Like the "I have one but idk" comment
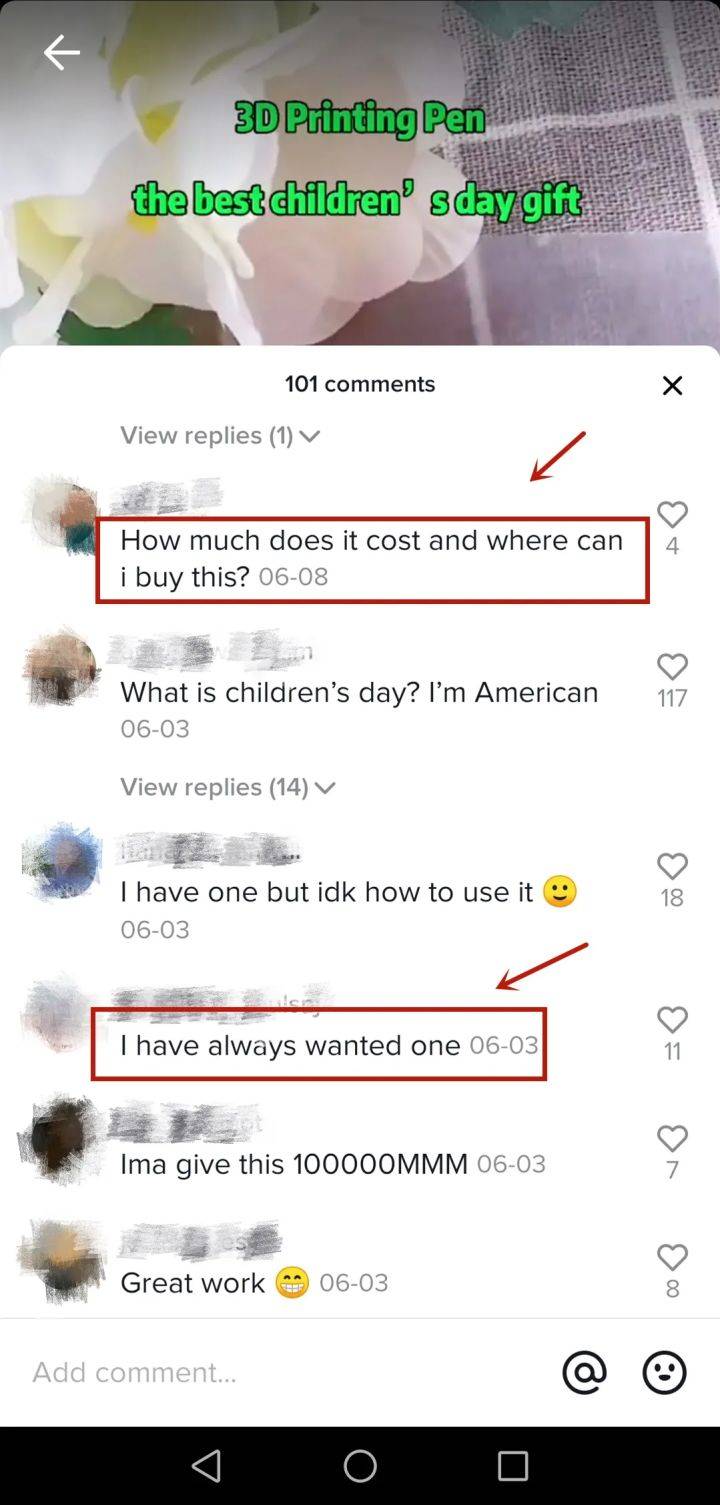The width and height of the screenshot is (720, 1505). [672, 866]
